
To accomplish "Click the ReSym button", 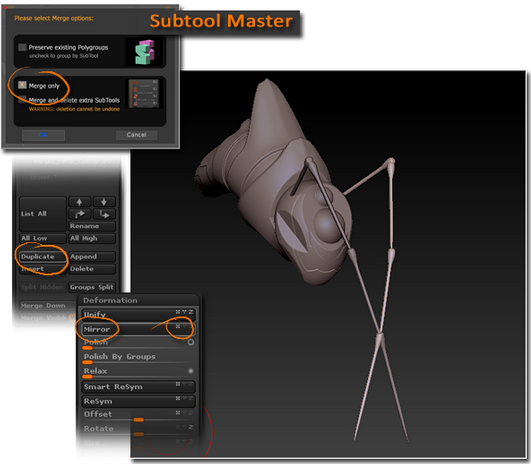I will (x=138, y=401).
